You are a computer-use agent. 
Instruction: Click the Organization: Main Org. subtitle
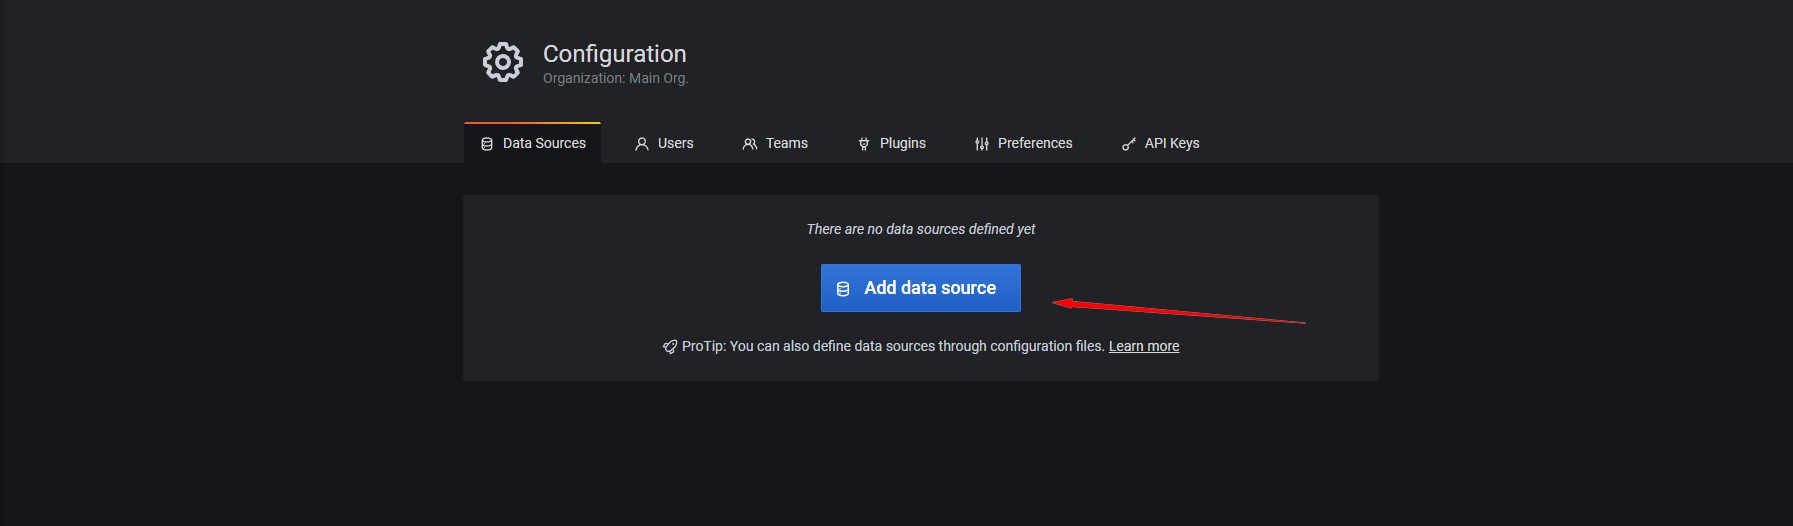[615, 78]
